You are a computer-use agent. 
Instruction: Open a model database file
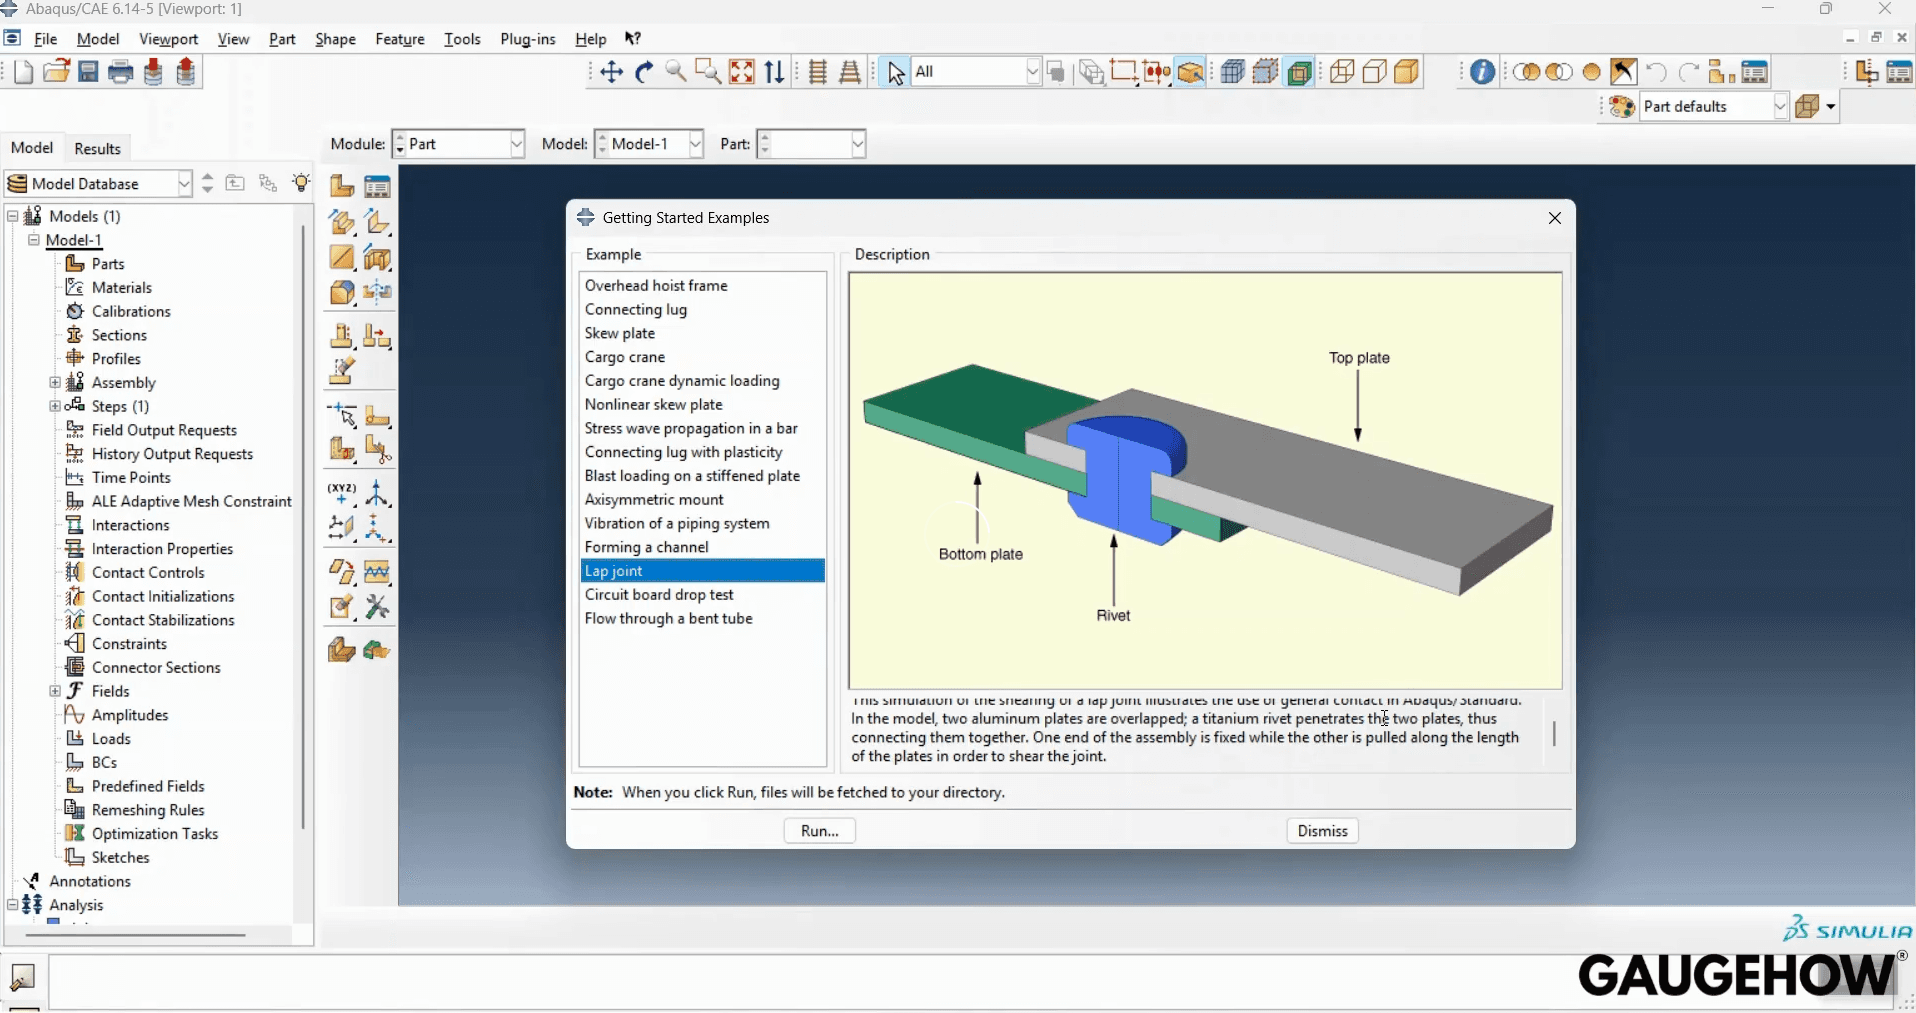(55, 71)
